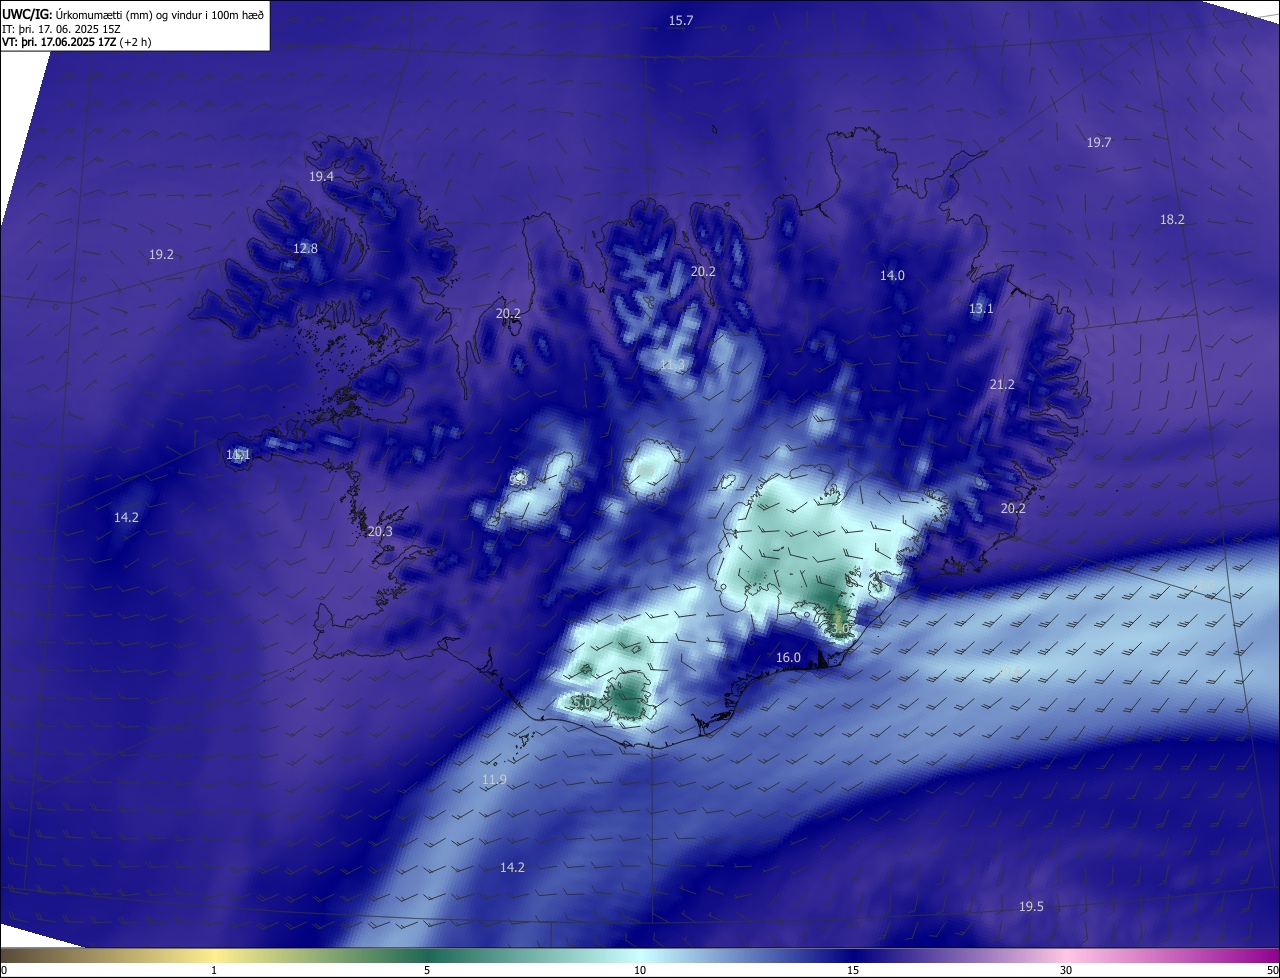Click the 19.2 value label

tap(161, 255)
